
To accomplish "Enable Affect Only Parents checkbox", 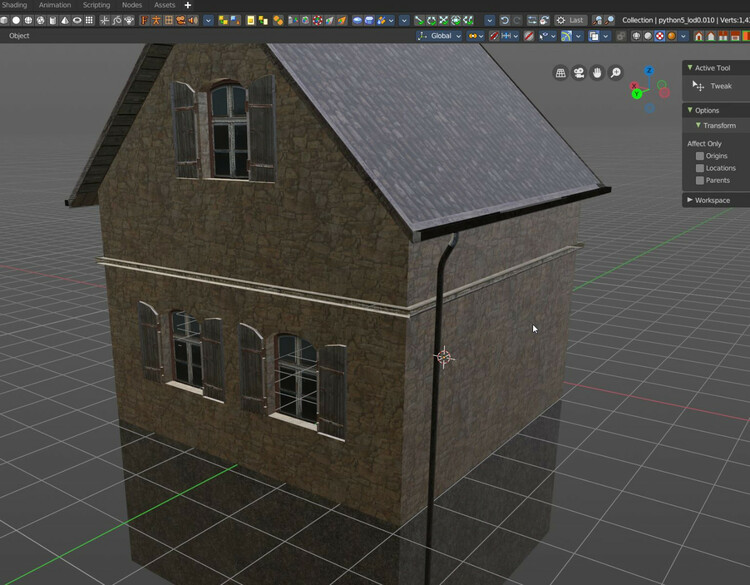I will [x=700, y=180].
